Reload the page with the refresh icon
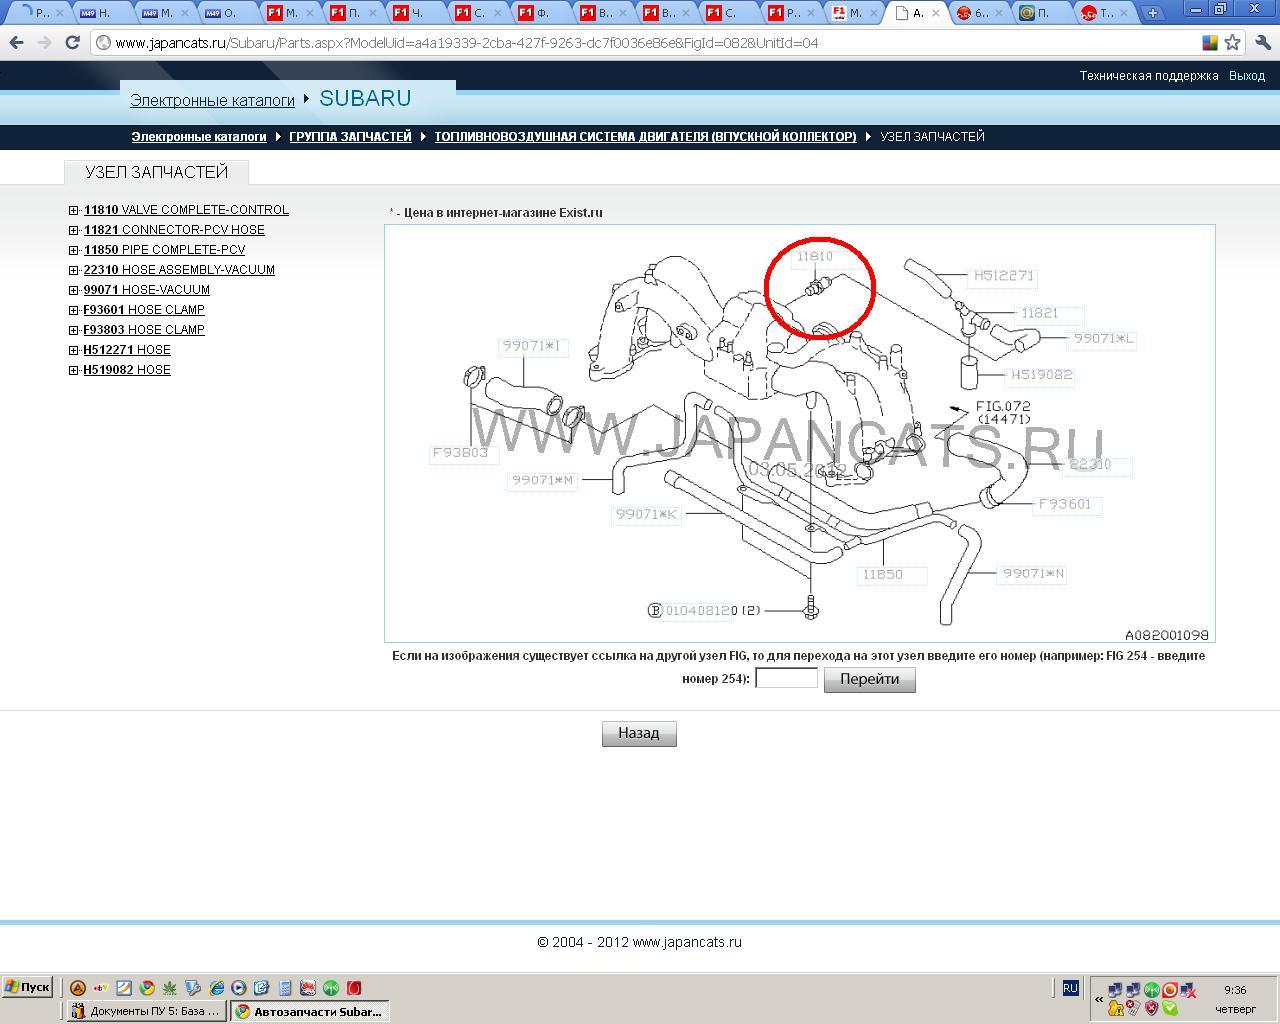 tap(72, 43)
